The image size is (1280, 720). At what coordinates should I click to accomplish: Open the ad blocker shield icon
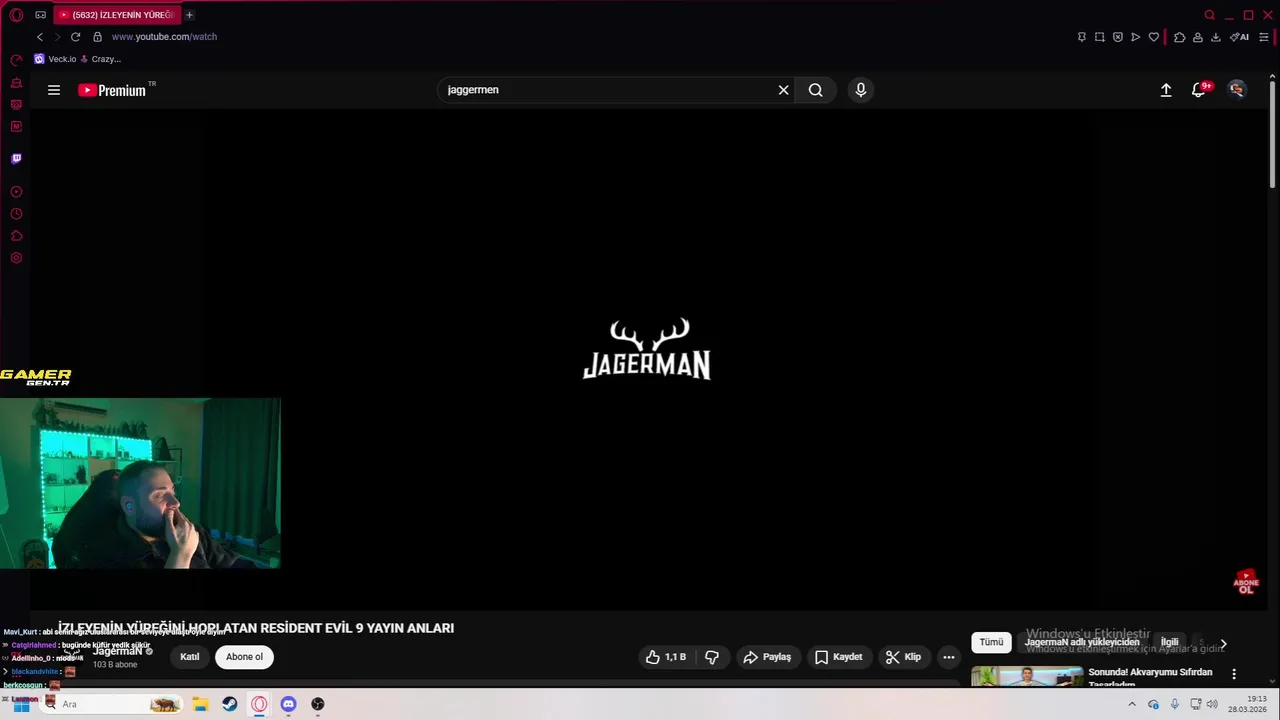tap(1117, 37)
